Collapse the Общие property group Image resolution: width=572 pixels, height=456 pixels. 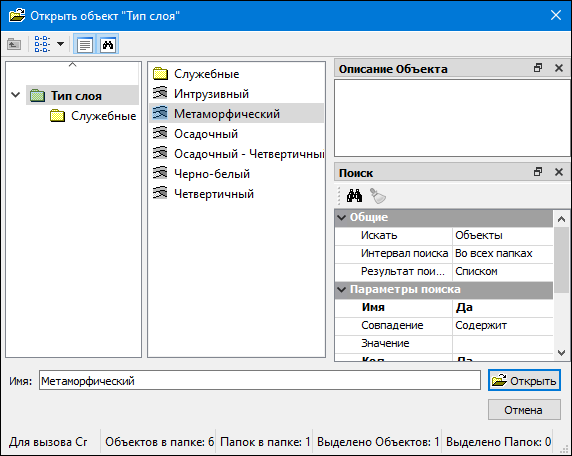[342, 217]
